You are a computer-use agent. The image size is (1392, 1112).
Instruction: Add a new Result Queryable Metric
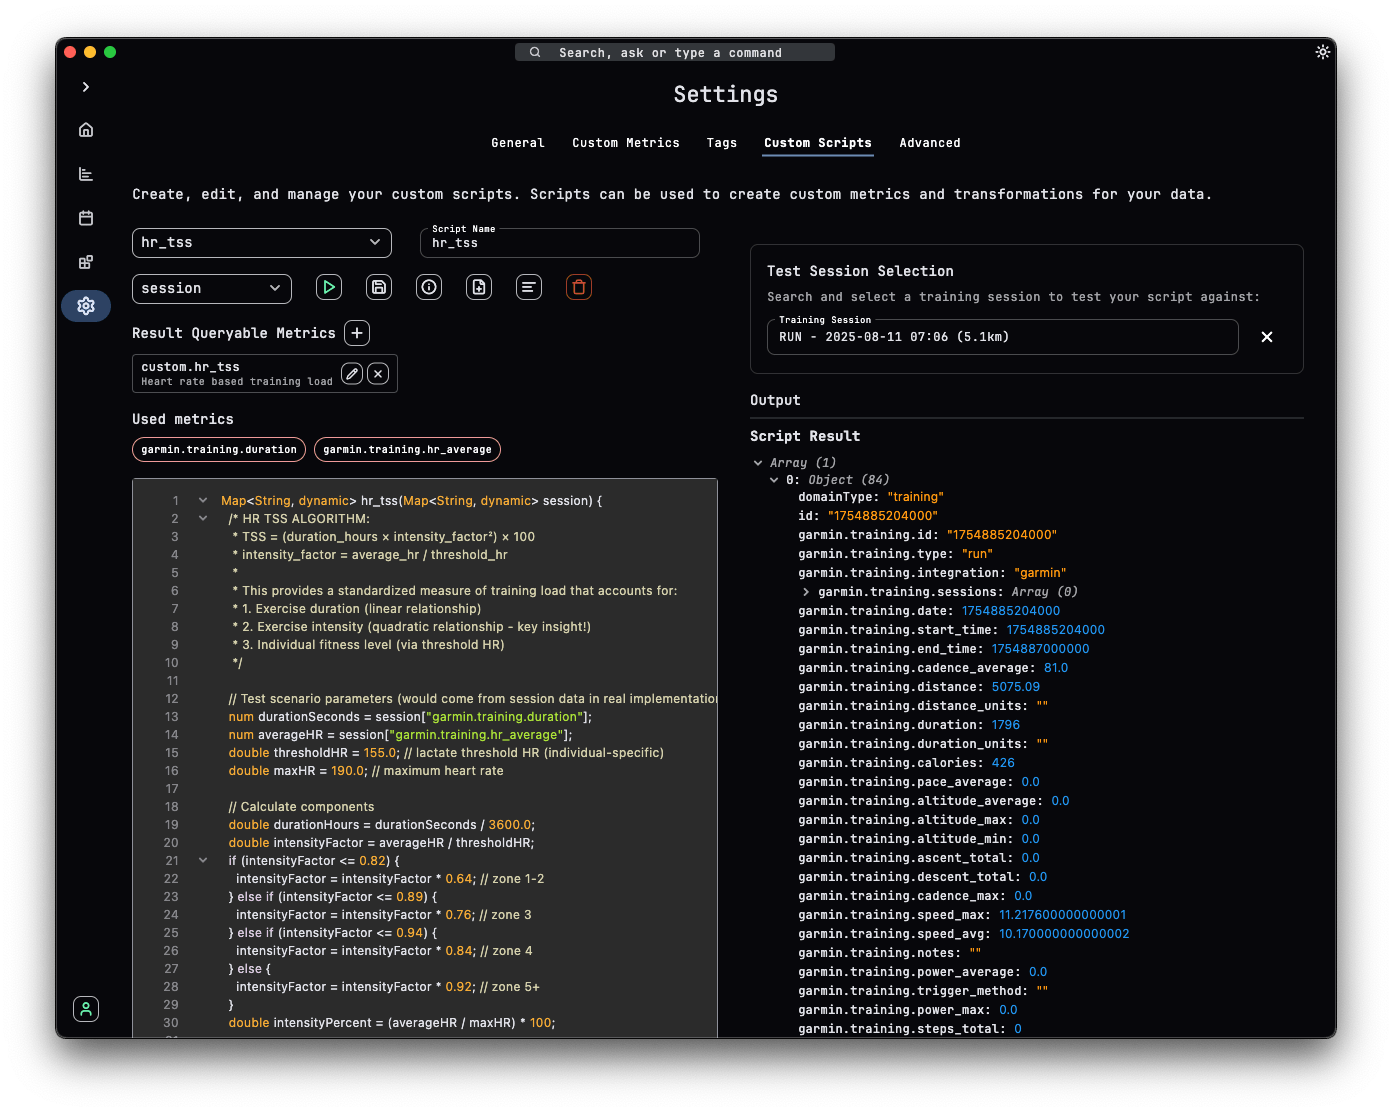(x=357, y=332)
